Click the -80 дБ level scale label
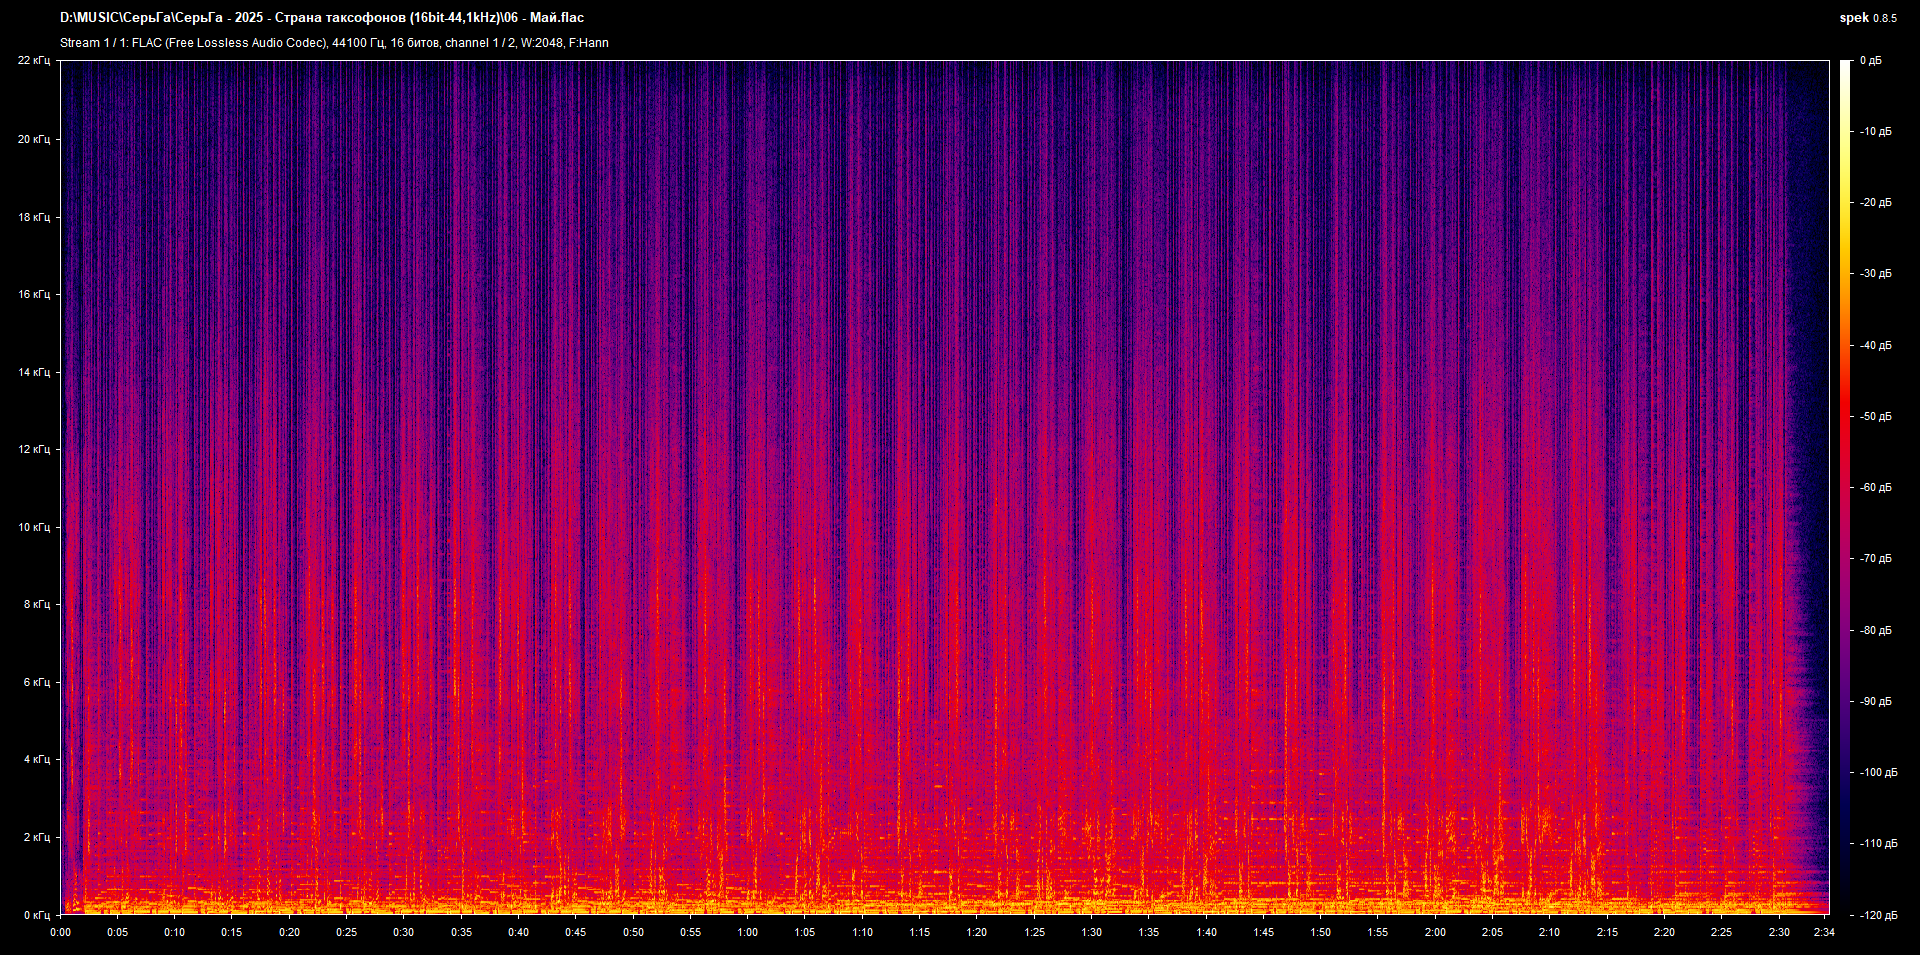Viewport: 1920px width, 955px height. pos(1876,631)
